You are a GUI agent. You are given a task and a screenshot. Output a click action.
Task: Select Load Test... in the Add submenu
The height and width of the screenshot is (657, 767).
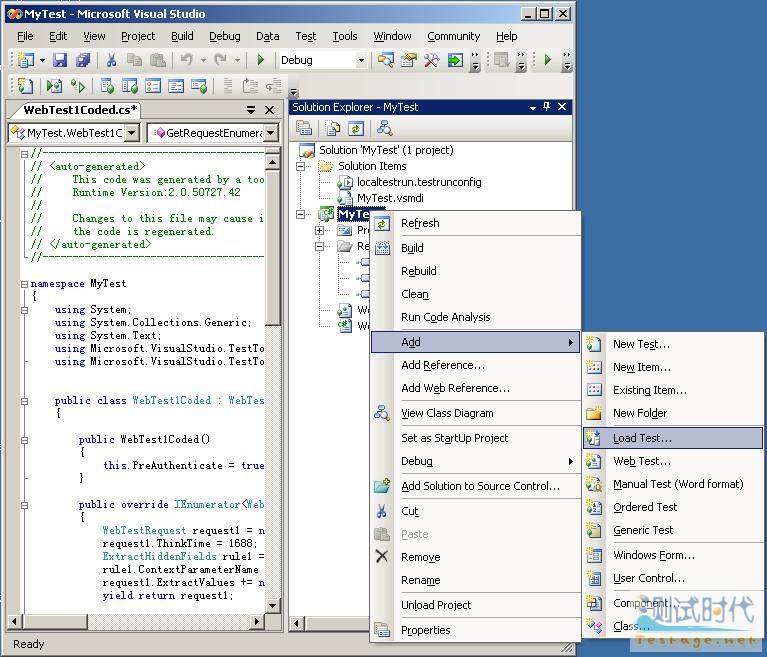point(642,438)
